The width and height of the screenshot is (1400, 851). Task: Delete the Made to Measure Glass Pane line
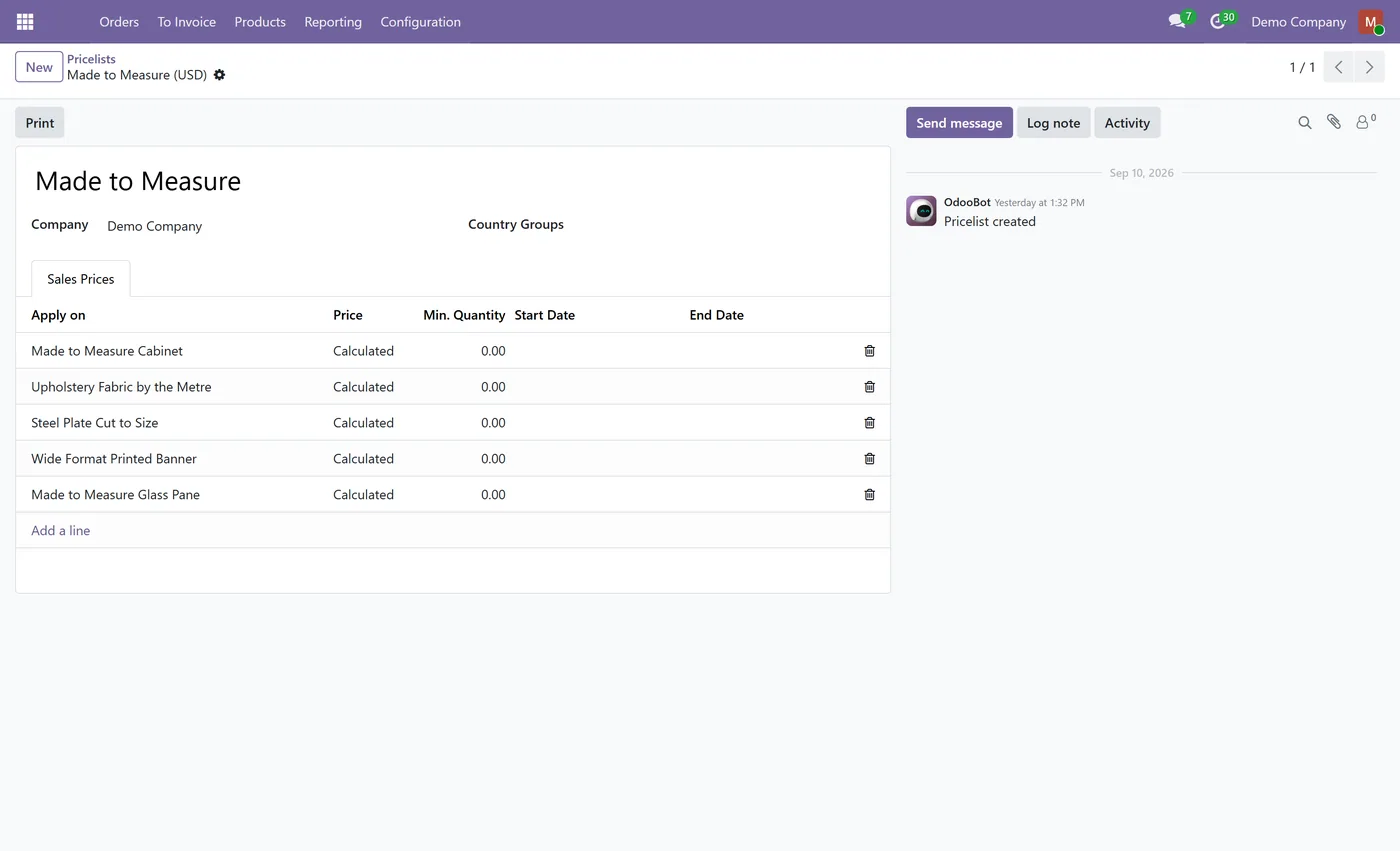coord(869,495)
